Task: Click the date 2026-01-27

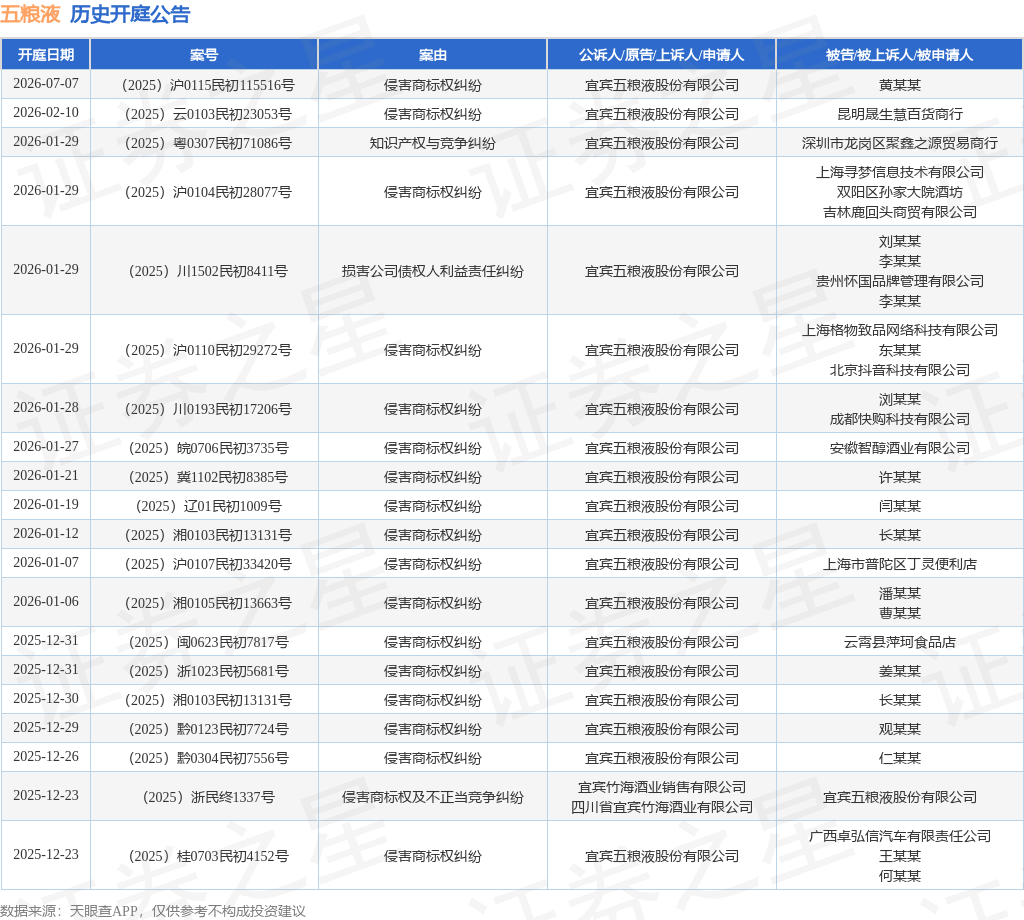Action: pos(46,447)
